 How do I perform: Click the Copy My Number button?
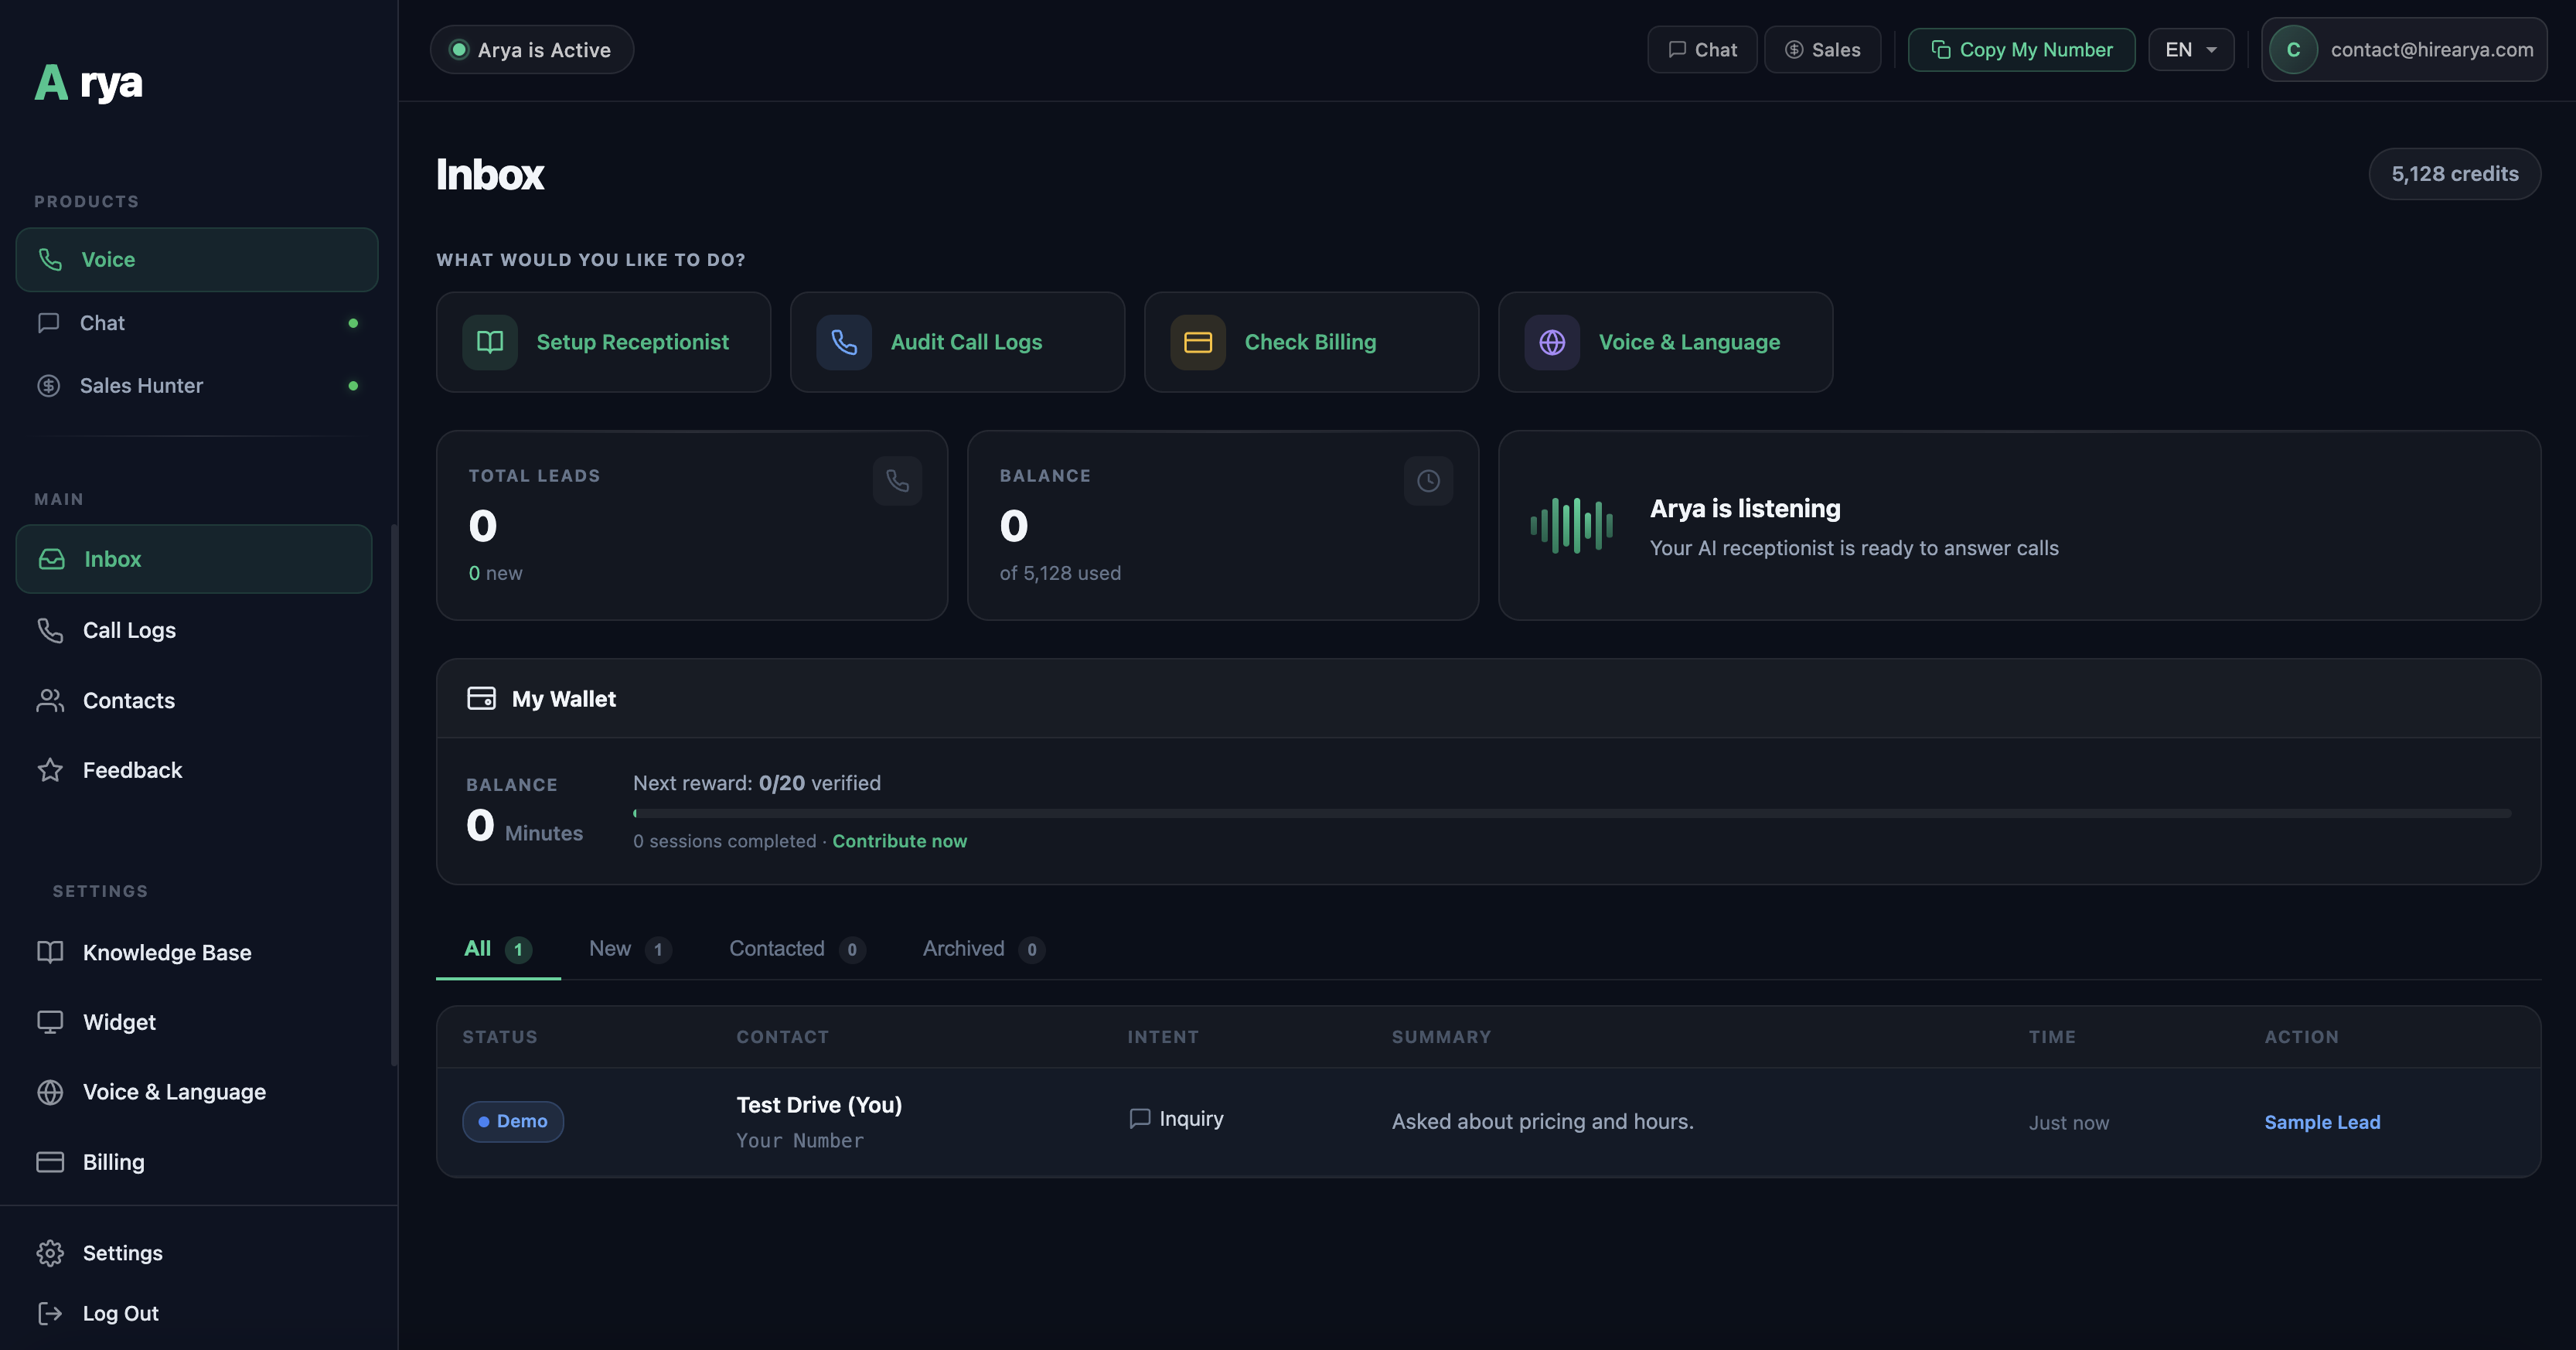tap(2021, 49)
